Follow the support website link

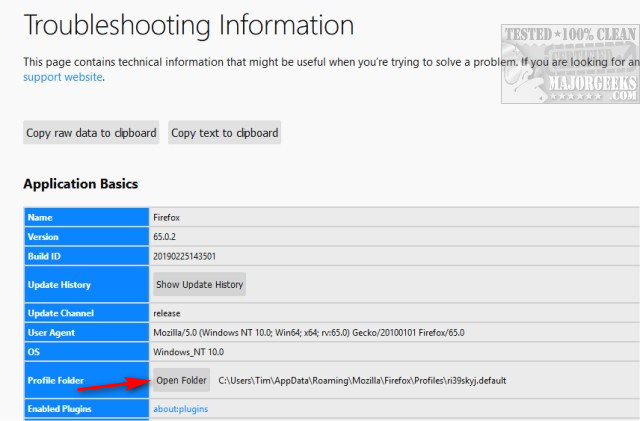coord(63,77)
